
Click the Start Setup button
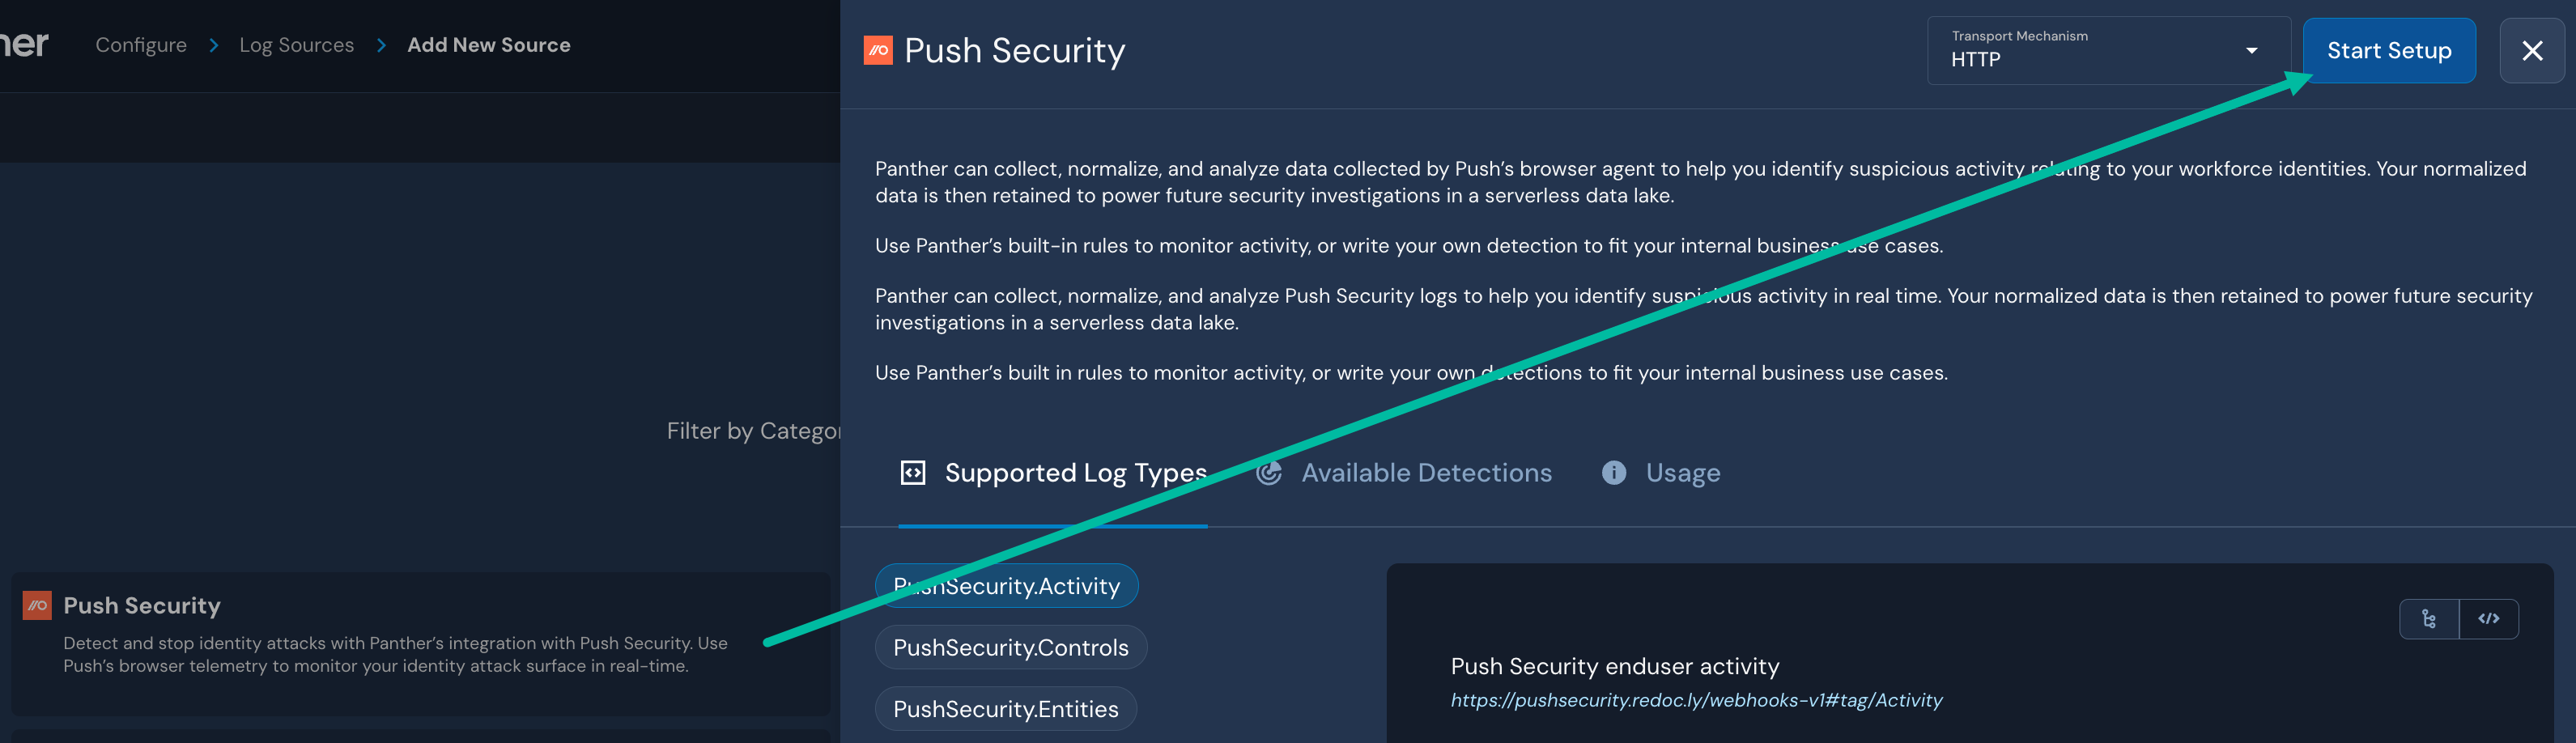tap(2389, 50)
